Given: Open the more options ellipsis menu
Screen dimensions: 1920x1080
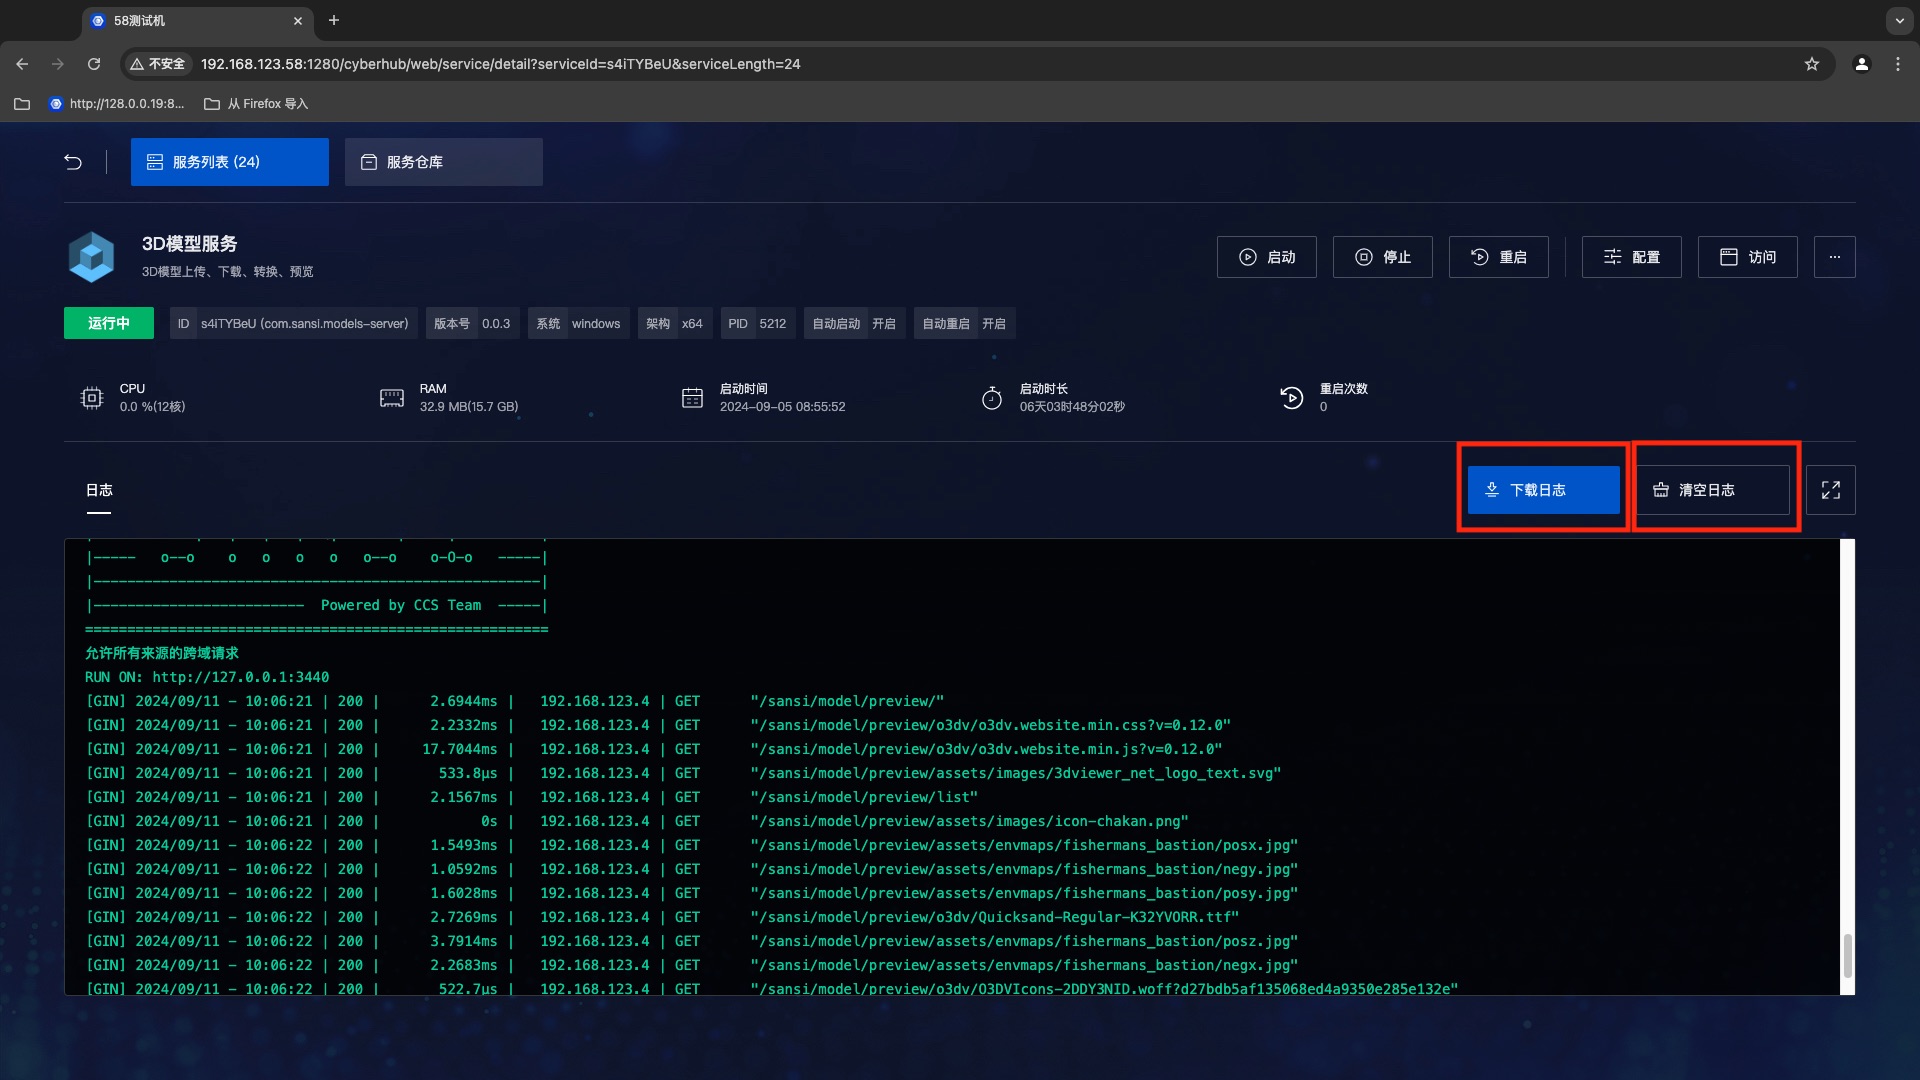Looking at the screenshot, I should coord(1834,257).
